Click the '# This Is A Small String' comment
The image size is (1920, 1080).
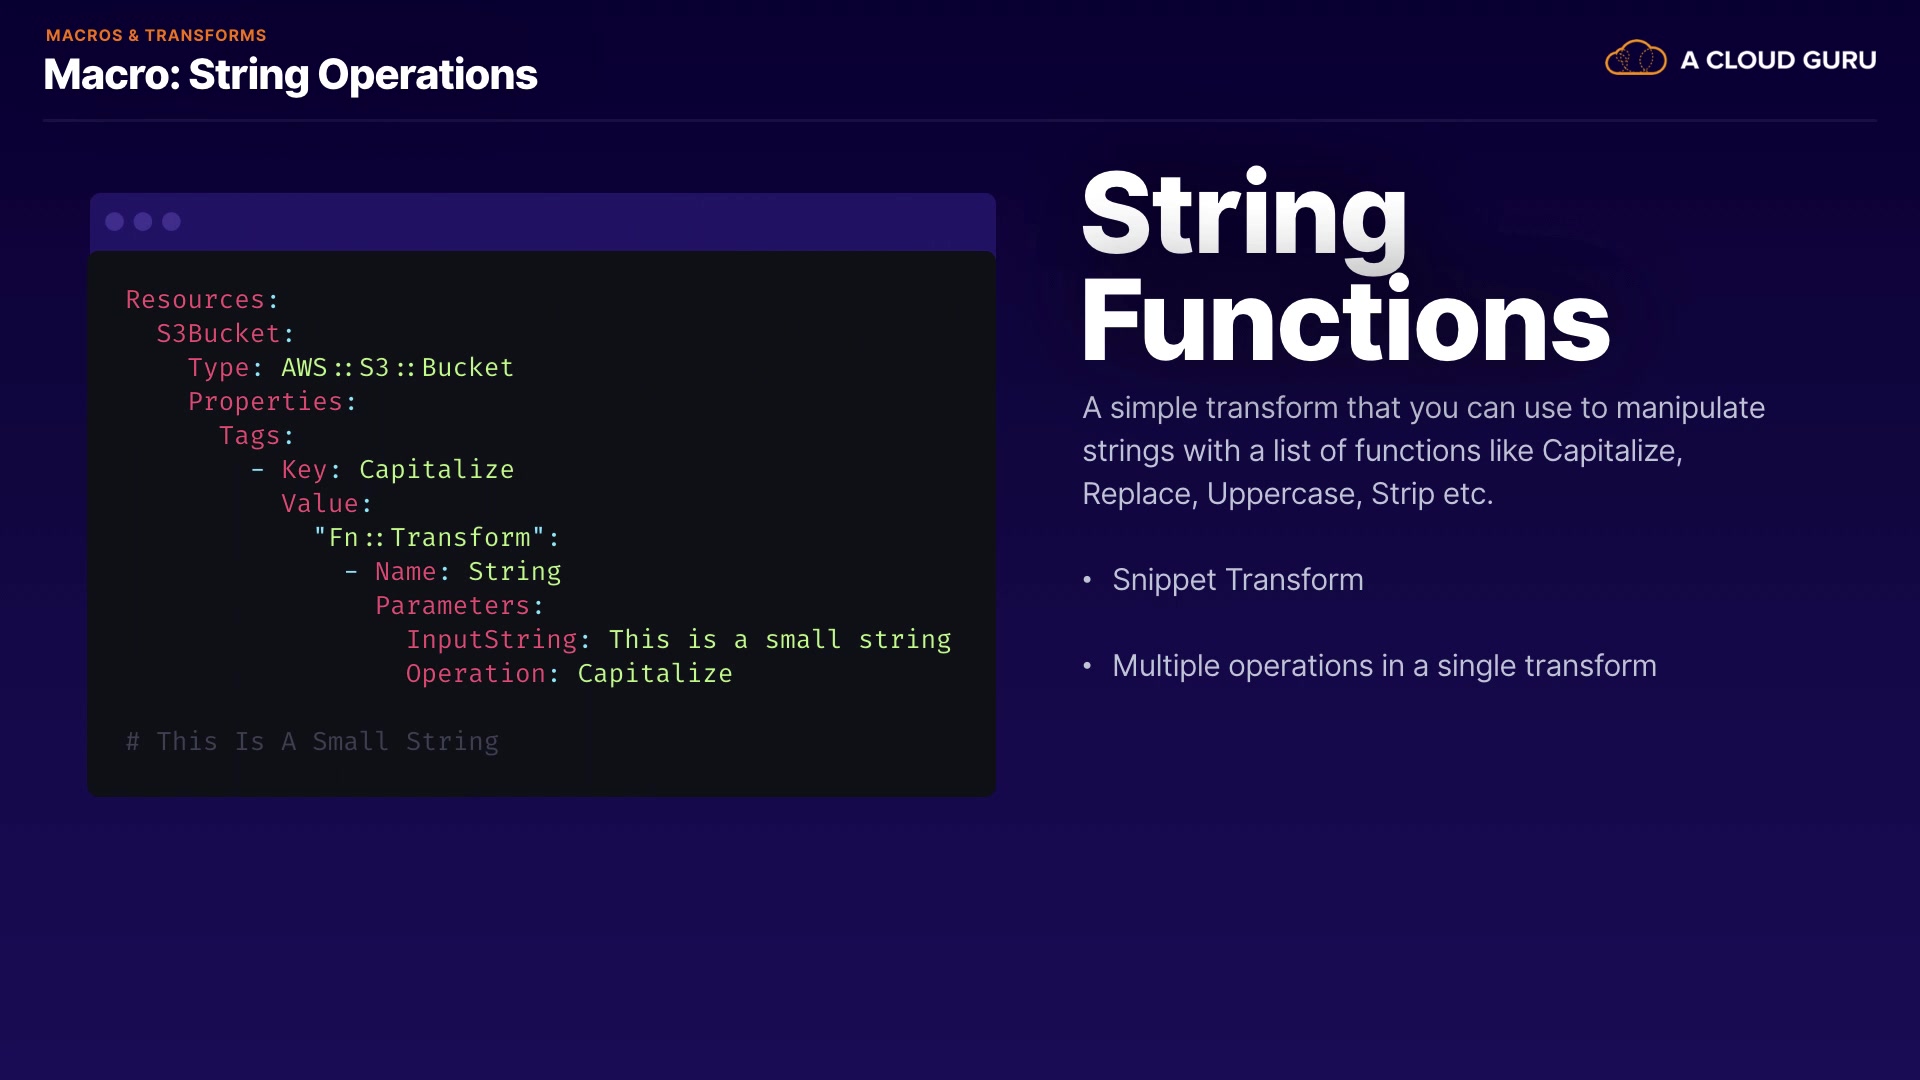click(x=312, y=742)
